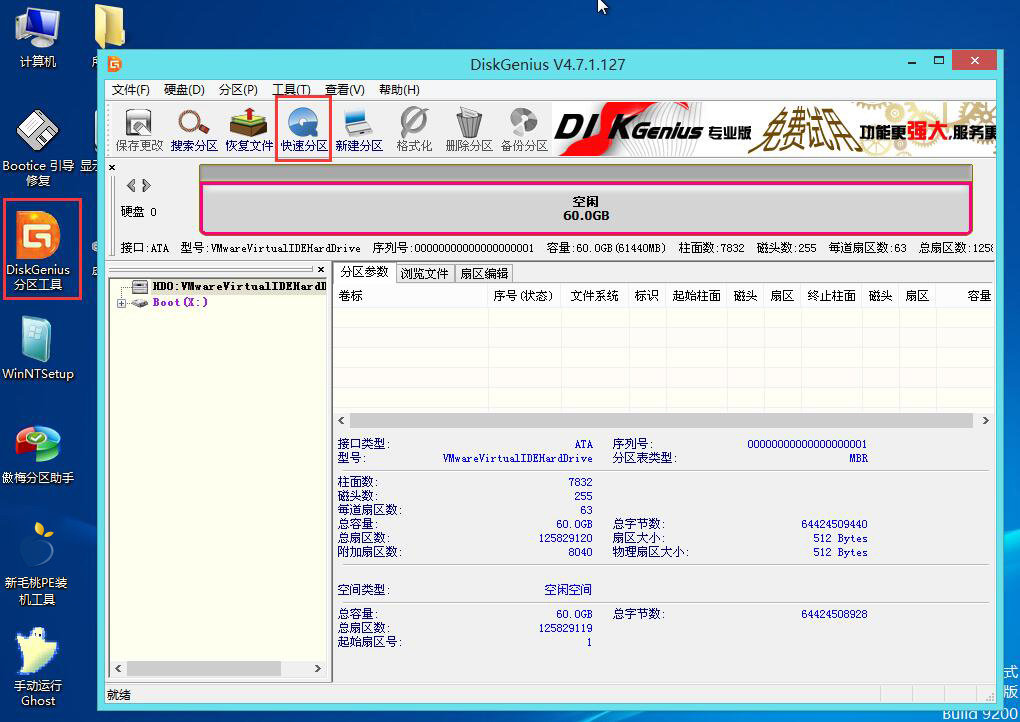Switch to the 浏览文件 tab
This screenshot has width=1020, height=722.
coord(425,272)
